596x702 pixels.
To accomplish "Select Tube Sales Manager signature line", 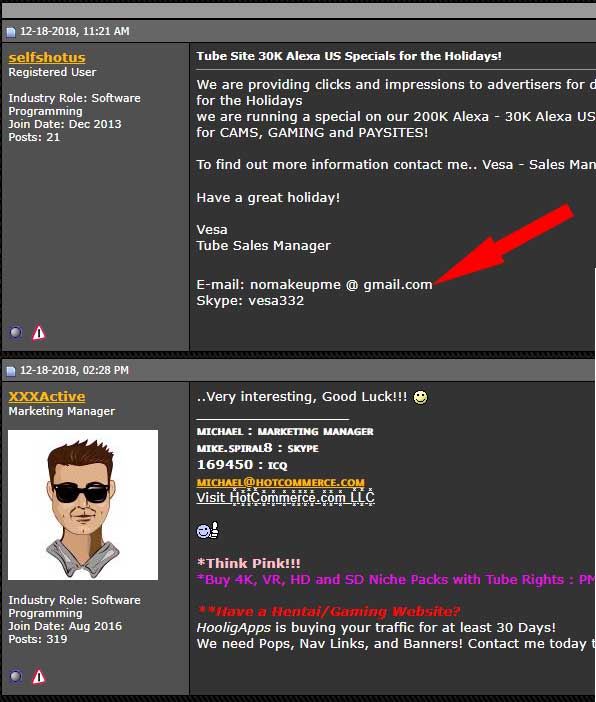I will tap(263, 245).
